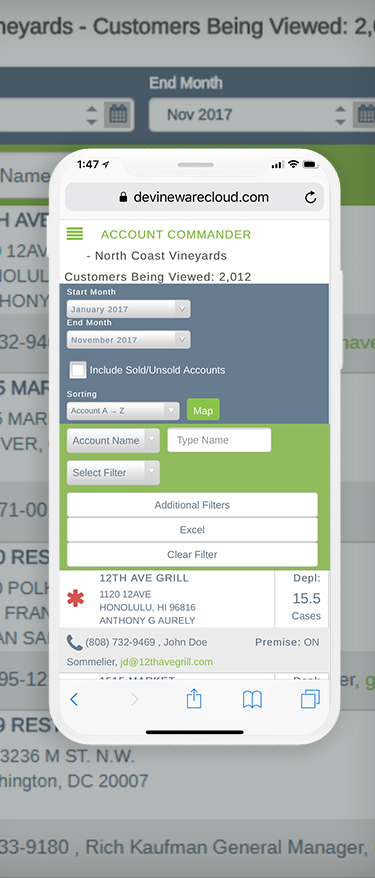Screen dimensions: 375x878
Task: Click the green Map button
Action: tap(203, 410)
